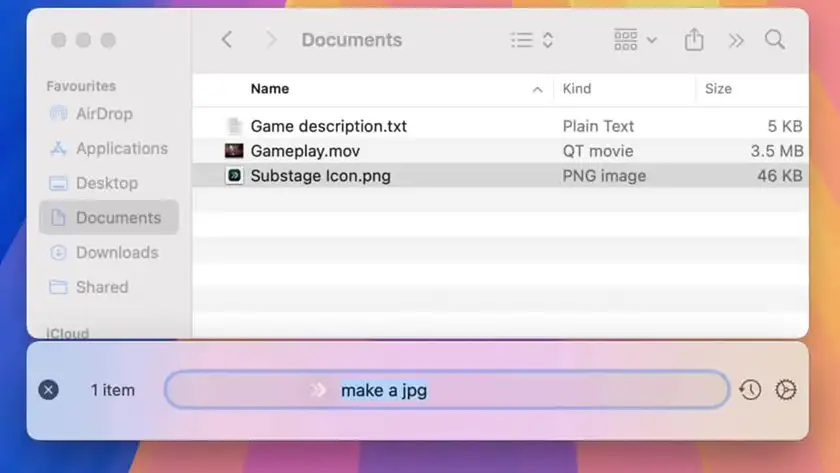Open the Substage command history clock icon
The image size is (840, 473).
(750, 389)
